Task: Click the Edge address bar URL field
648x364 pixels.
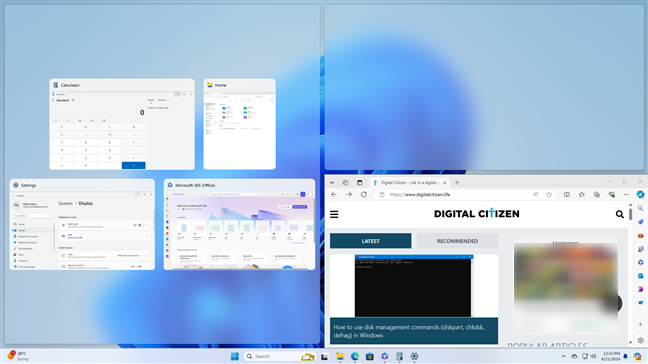Action: tap(455, 195)
